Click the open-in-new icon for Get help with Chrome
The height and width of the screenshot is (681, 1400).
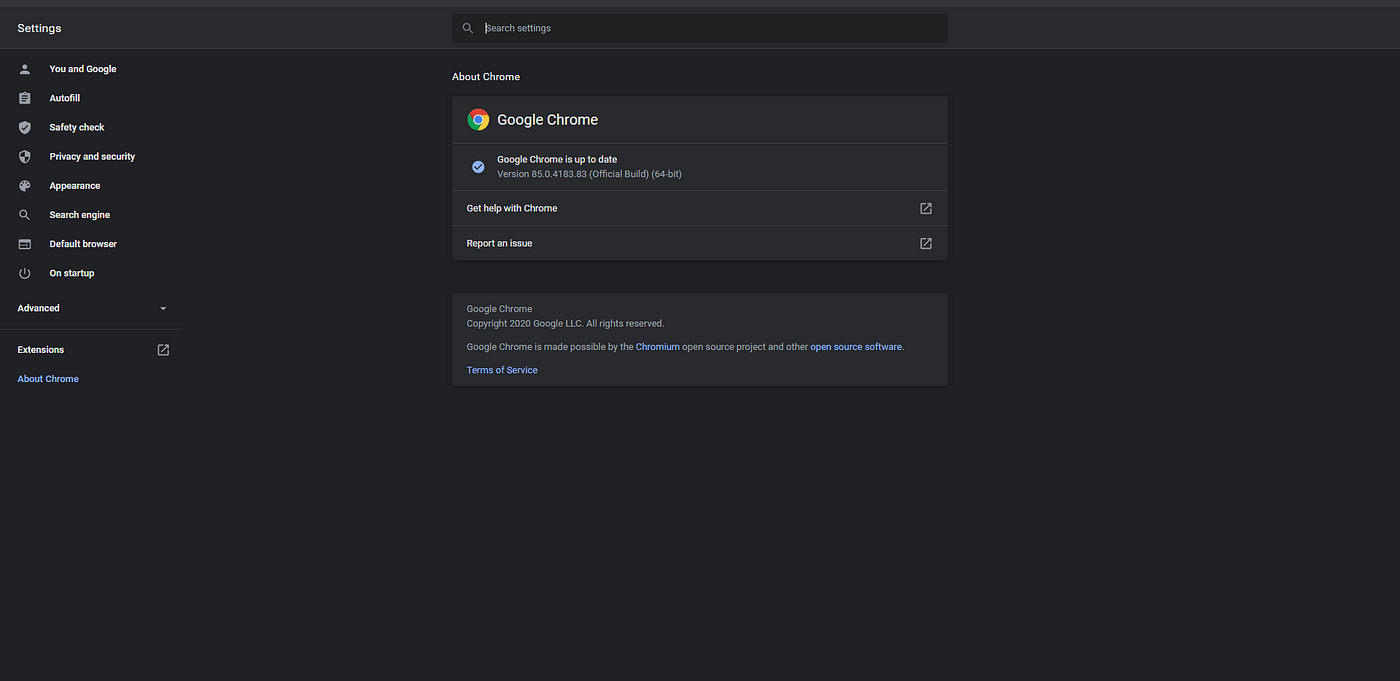click(925, 208)
